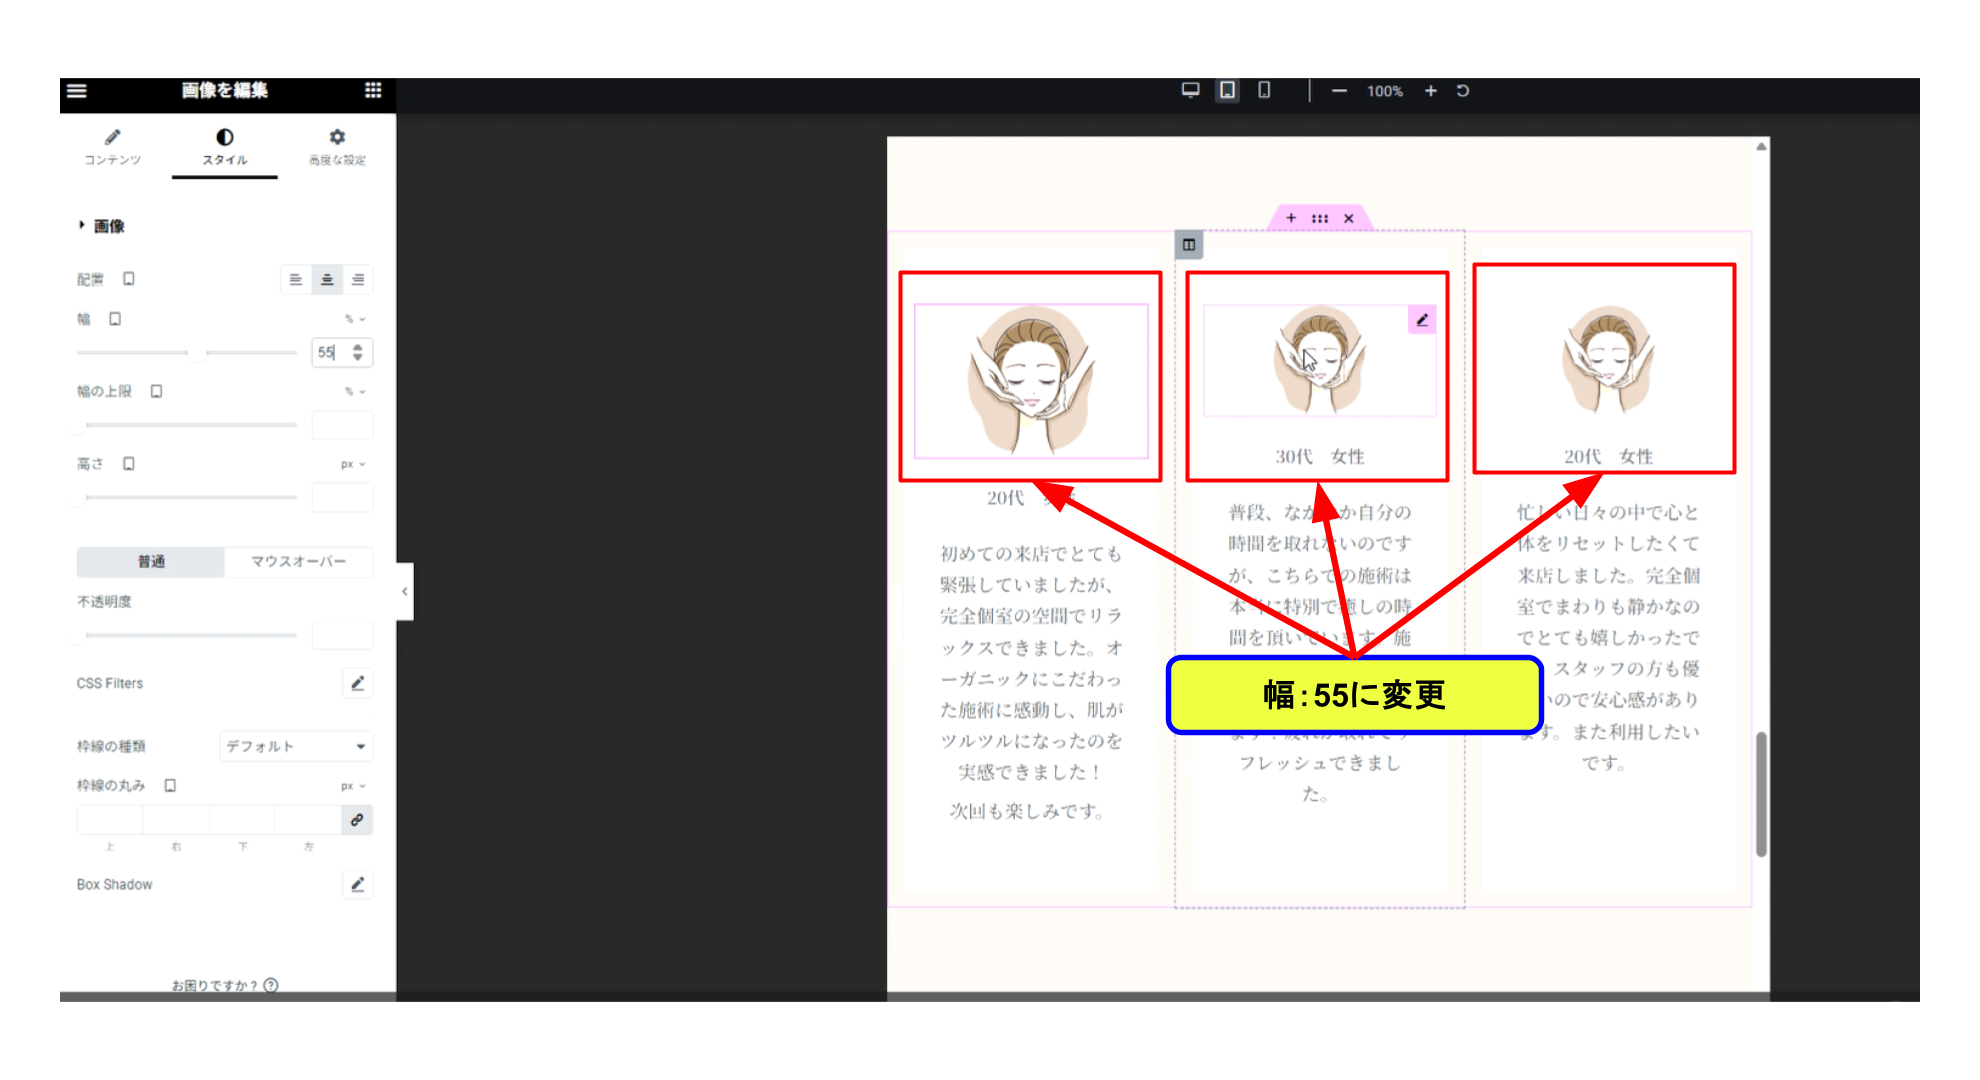Viewport: 1980px width, 1080px height.
Task: Collapse the editor side panel
Action: point(404,591)
